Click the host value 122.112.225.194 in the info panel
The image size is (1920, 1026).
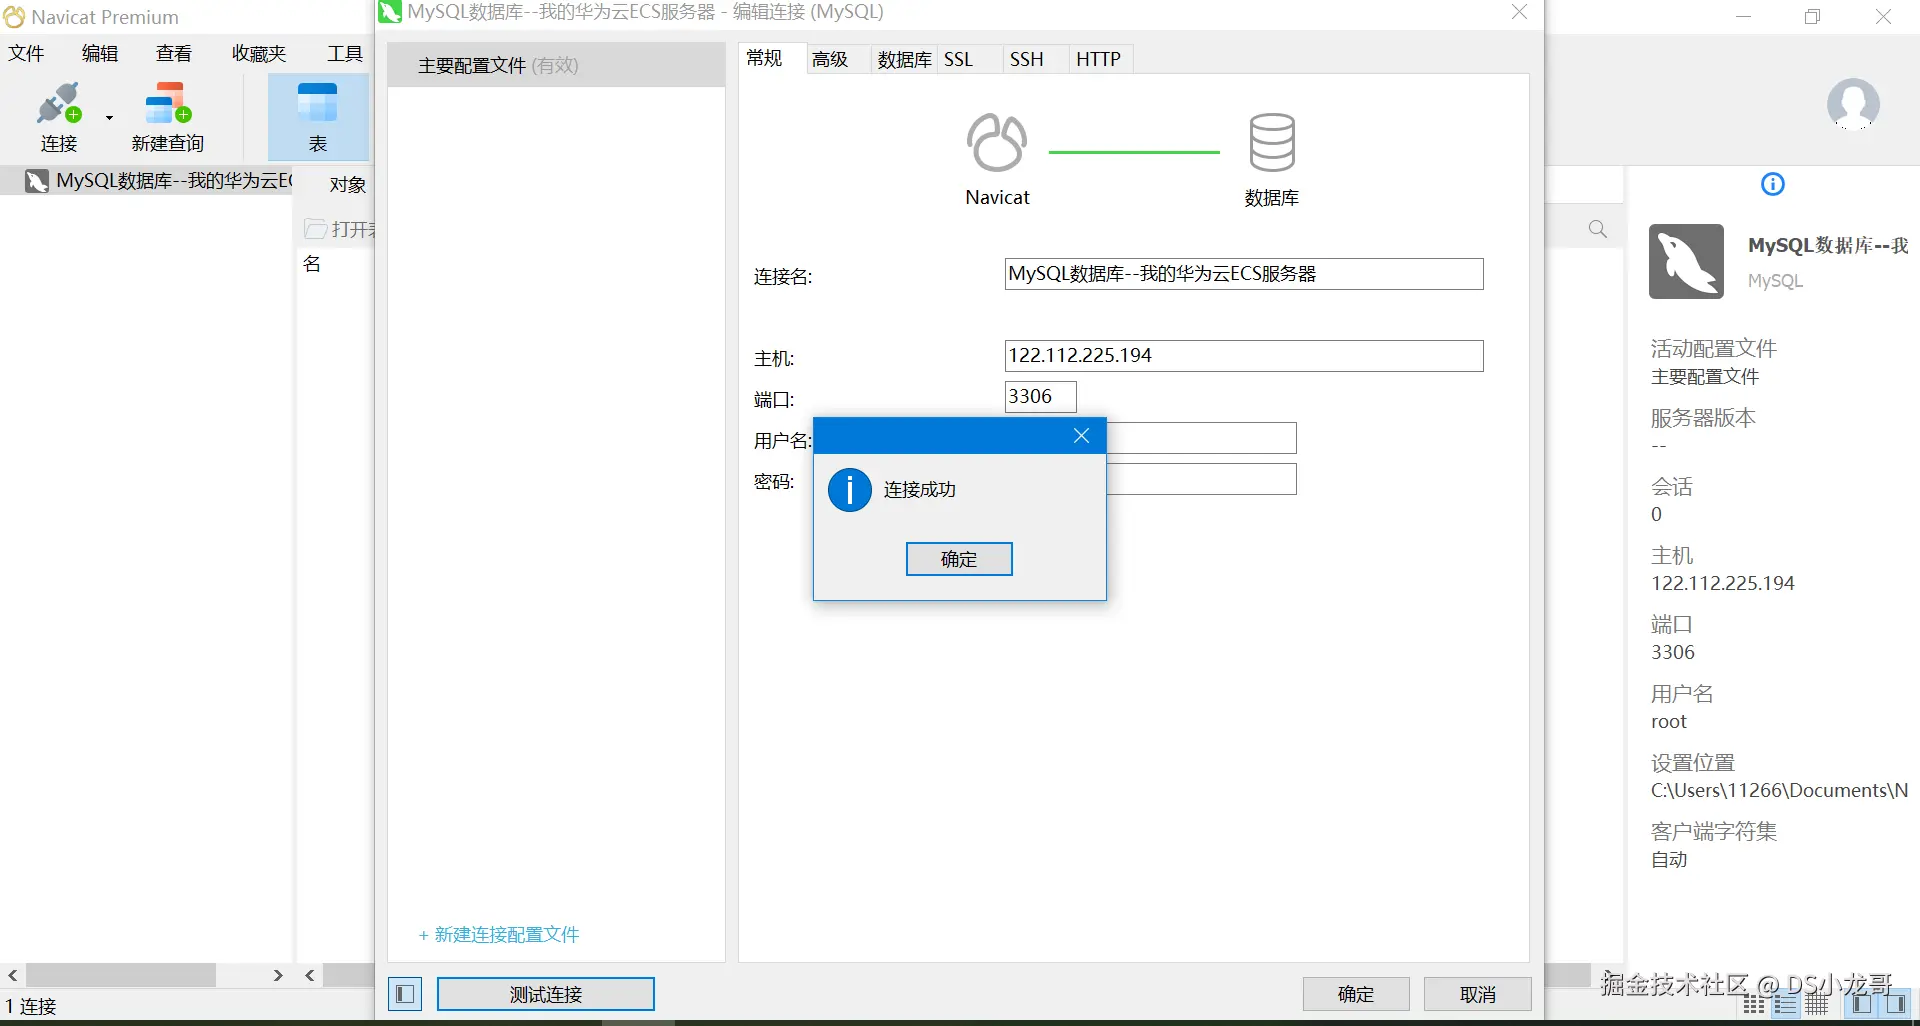pos(1722,583)
